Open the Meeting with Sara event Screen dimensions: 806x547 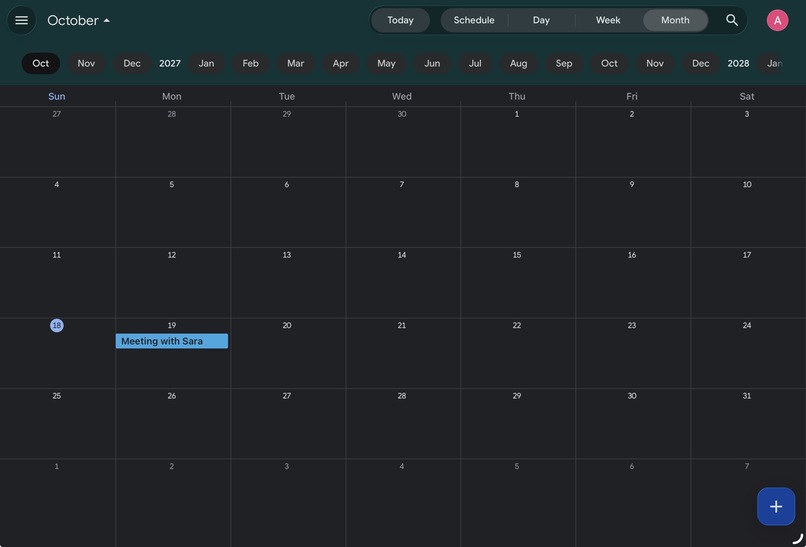tap(172, 341)
